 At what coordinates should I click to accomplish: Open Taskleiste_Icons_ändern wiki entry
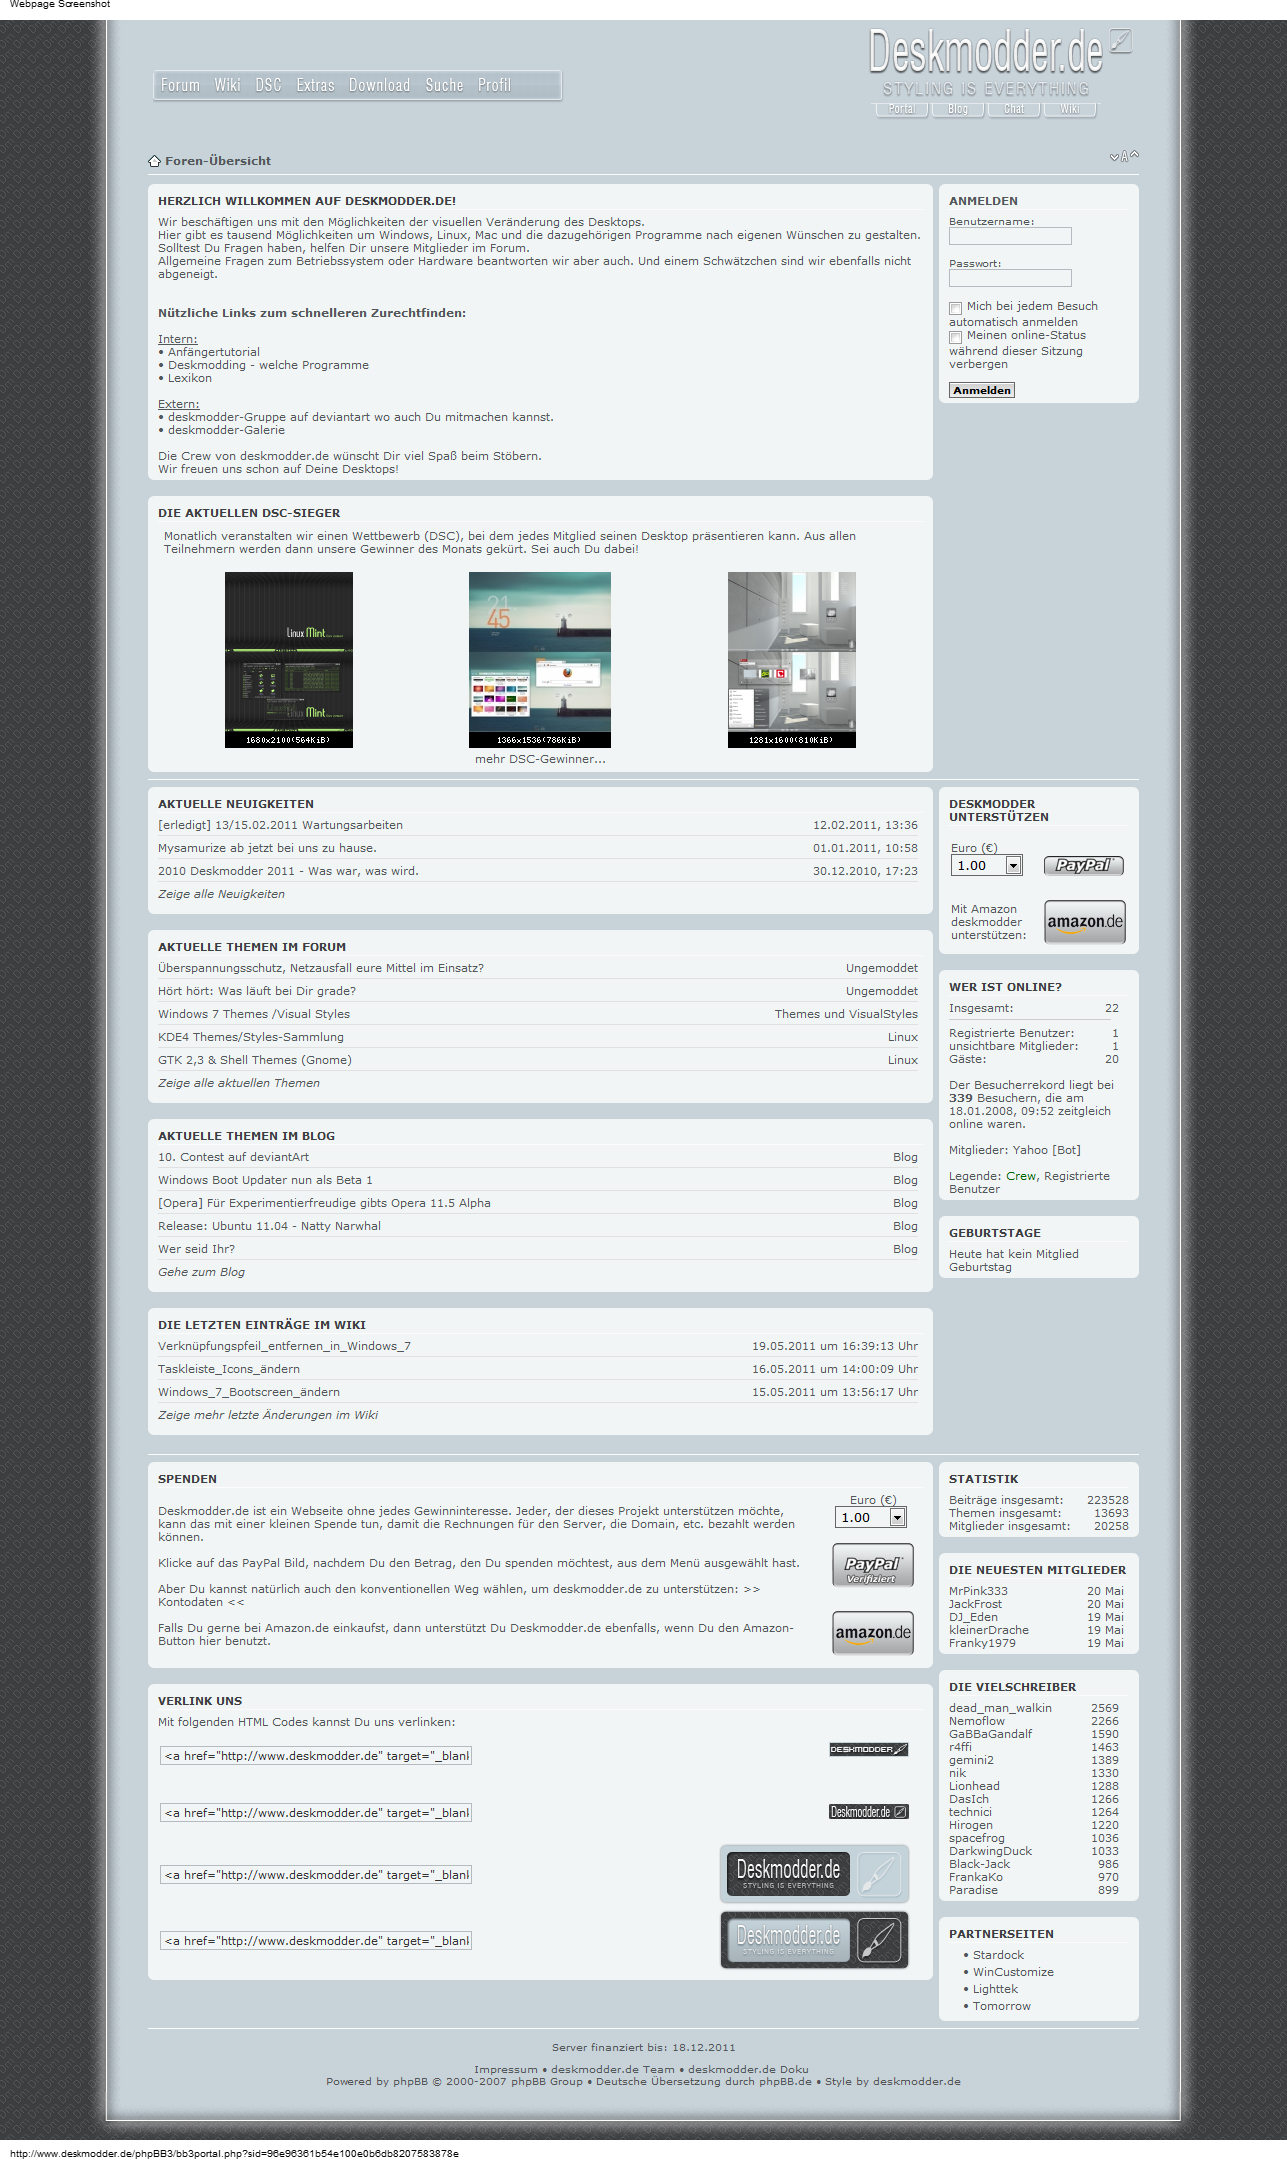tap(229, 1369)
